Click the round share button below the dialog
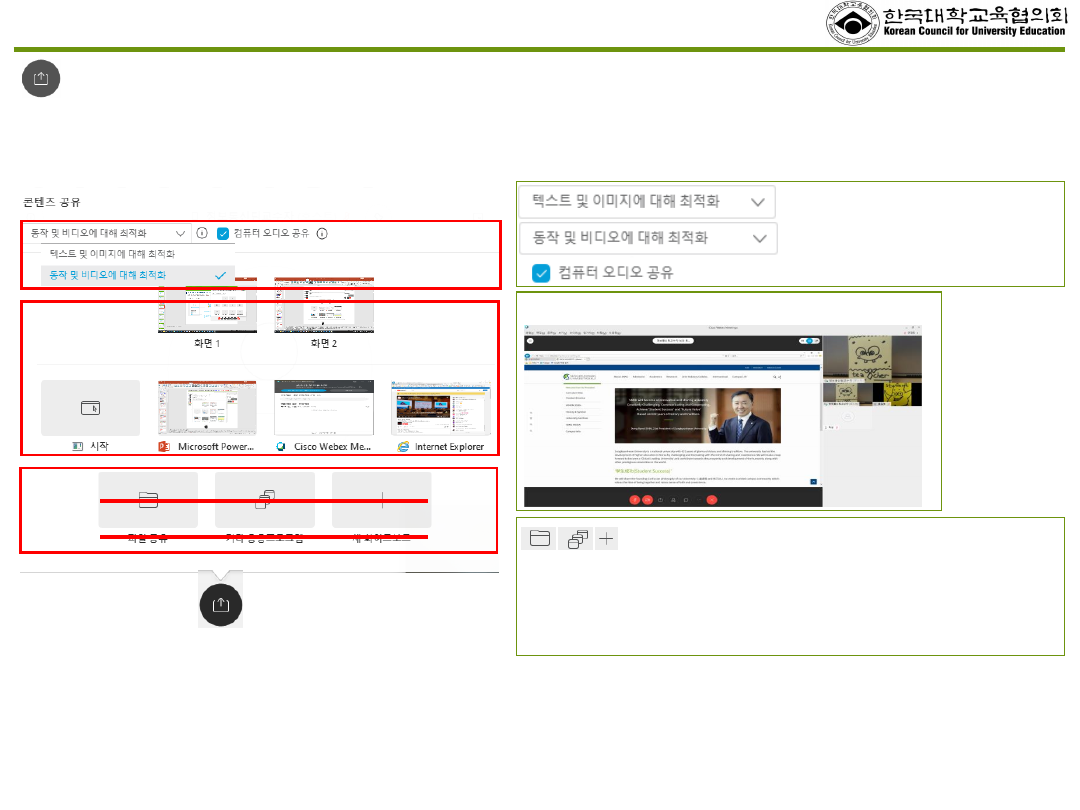 click(221, 606)
